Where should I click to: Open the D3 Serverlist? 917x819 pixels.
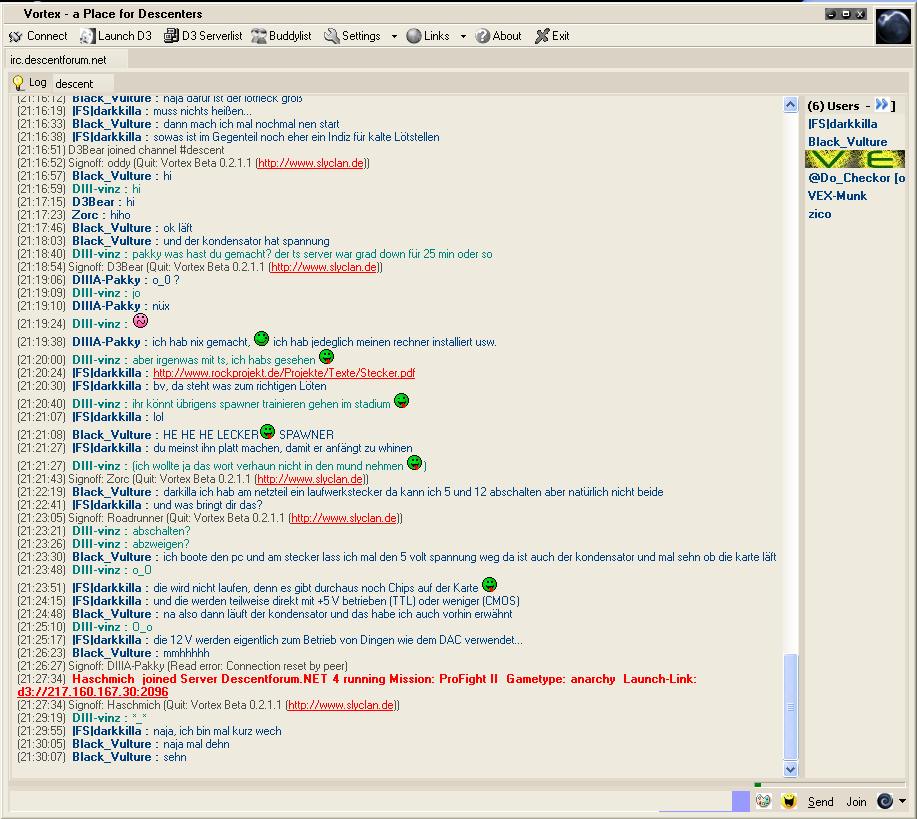204,36
